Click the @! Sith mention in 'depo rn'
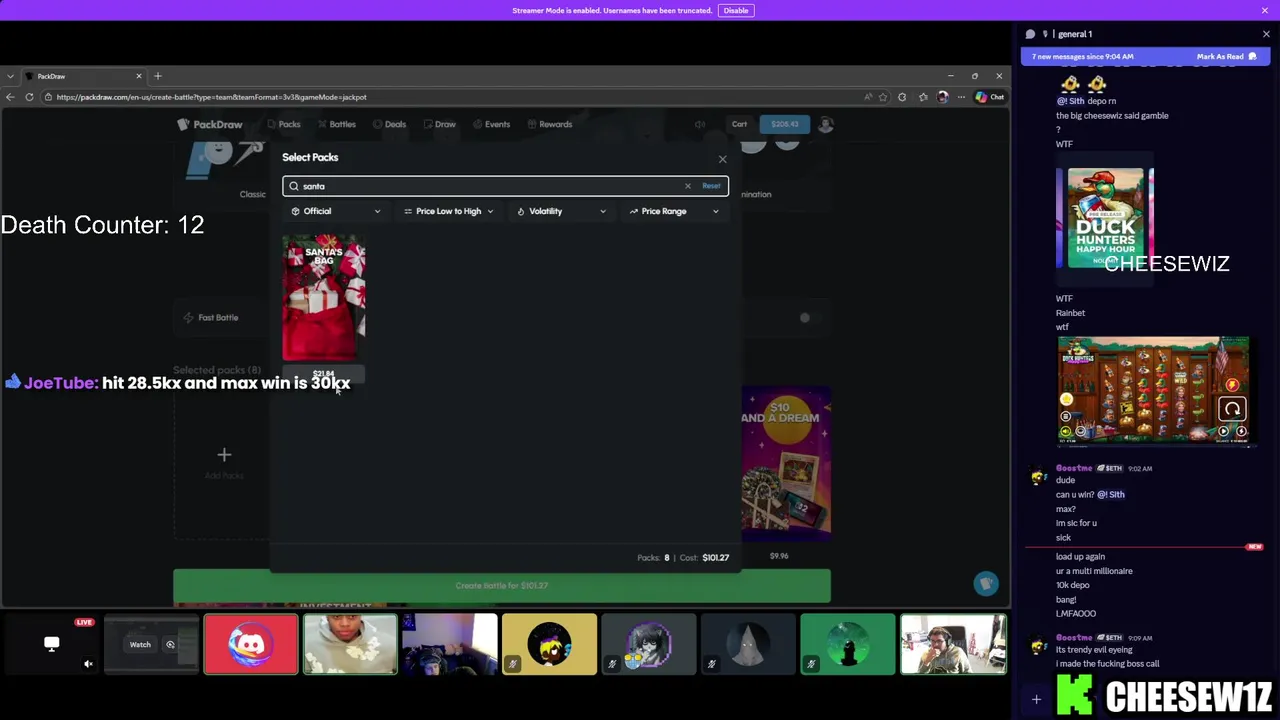 coord(1070,101)
